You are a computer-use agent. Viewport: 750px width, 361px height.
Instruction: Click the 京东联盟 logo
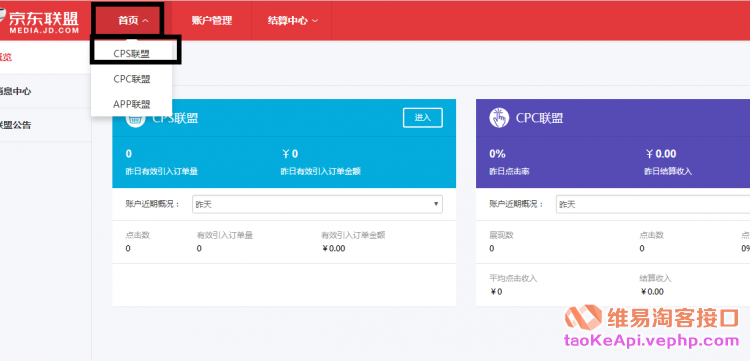pos(39,22)
